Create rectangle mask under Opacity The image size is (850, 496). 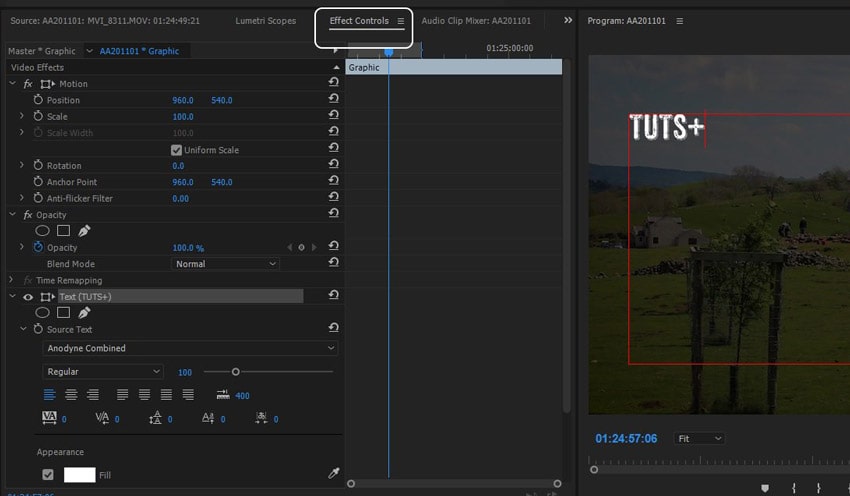coord(63,231)
